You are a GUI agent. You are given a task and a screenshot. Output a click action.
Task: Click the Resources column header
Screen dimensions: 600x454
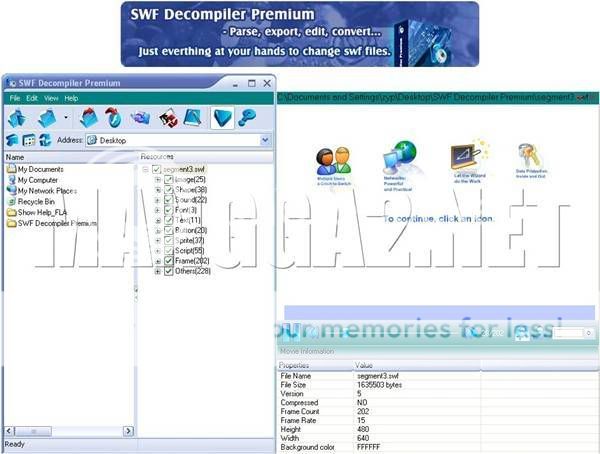pyautogui.click(x=205, y=157)
